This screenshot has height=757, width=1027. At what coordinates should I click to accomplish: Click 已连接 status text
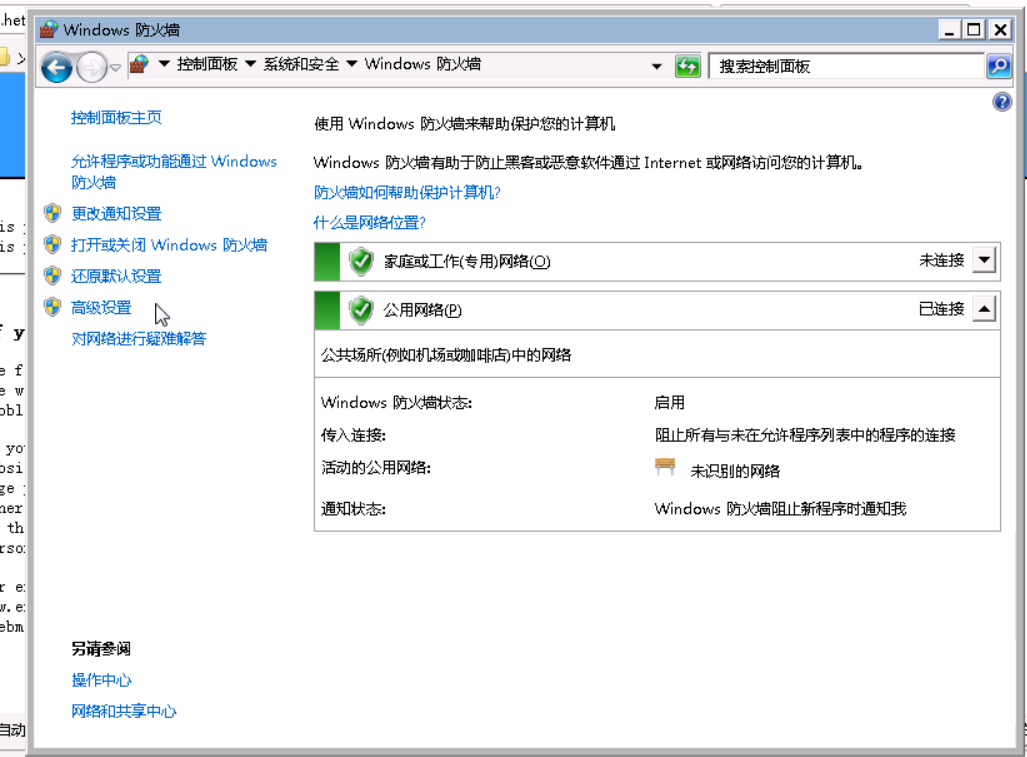(x=941, y=309)
